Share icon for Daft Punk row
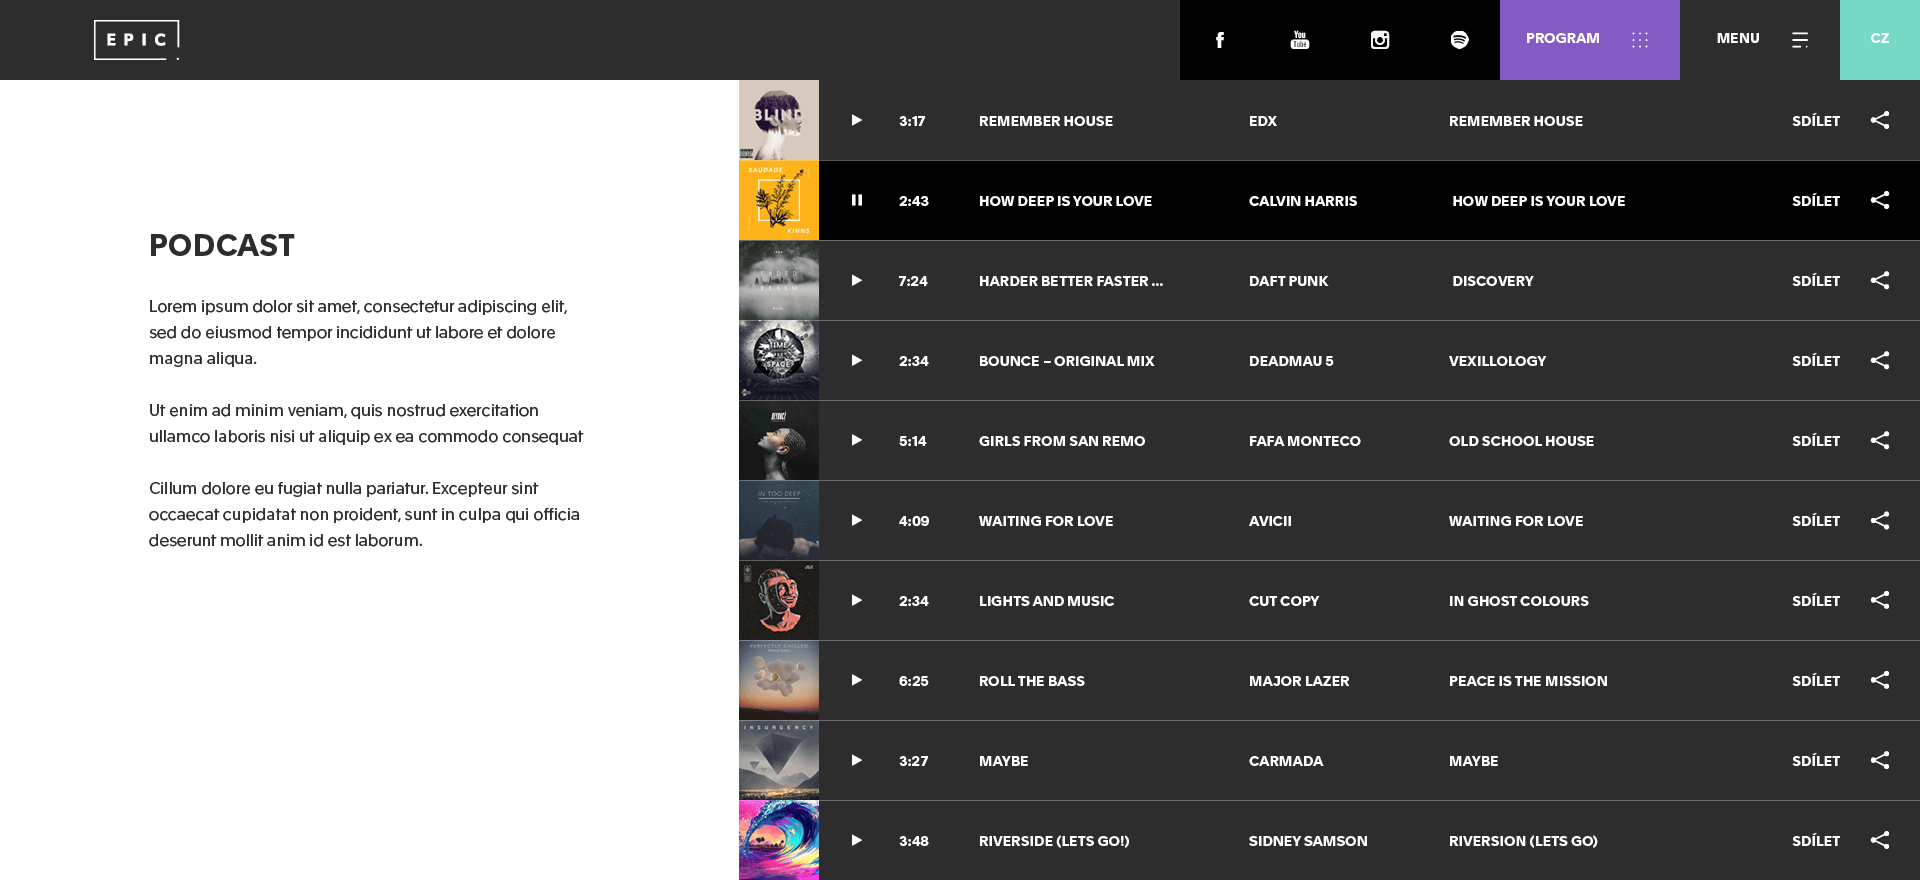 [x=1880, y=280]
